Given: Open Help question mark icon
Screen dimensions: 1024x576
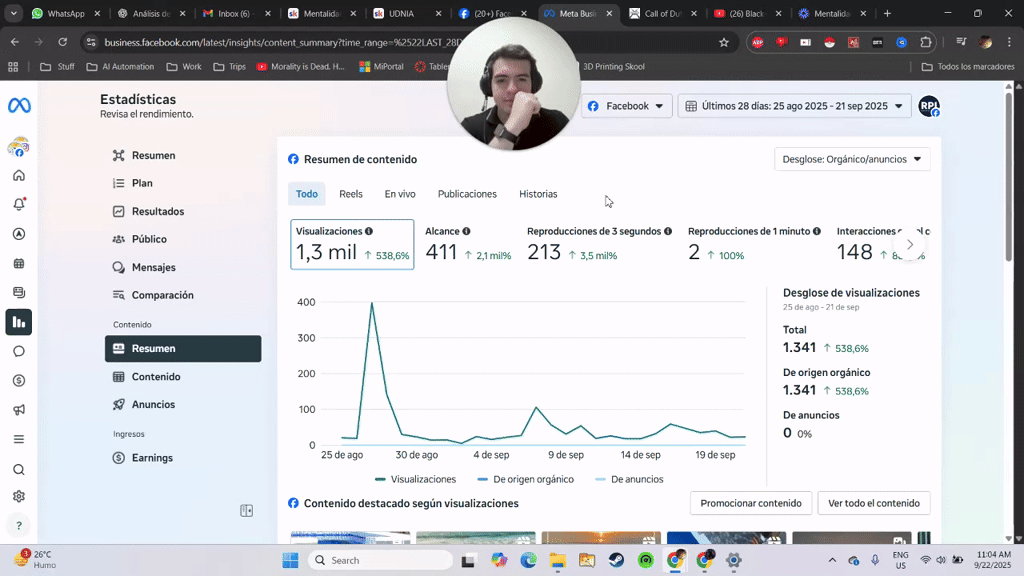Looking at the screenshot, I should pos(19,525).
